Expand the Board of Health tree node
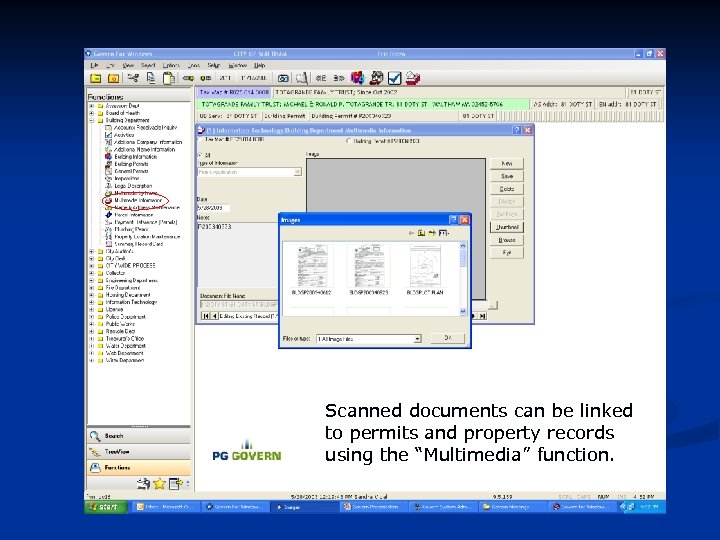Viewport: 720px width, 540px height. (x=91, y=113)
